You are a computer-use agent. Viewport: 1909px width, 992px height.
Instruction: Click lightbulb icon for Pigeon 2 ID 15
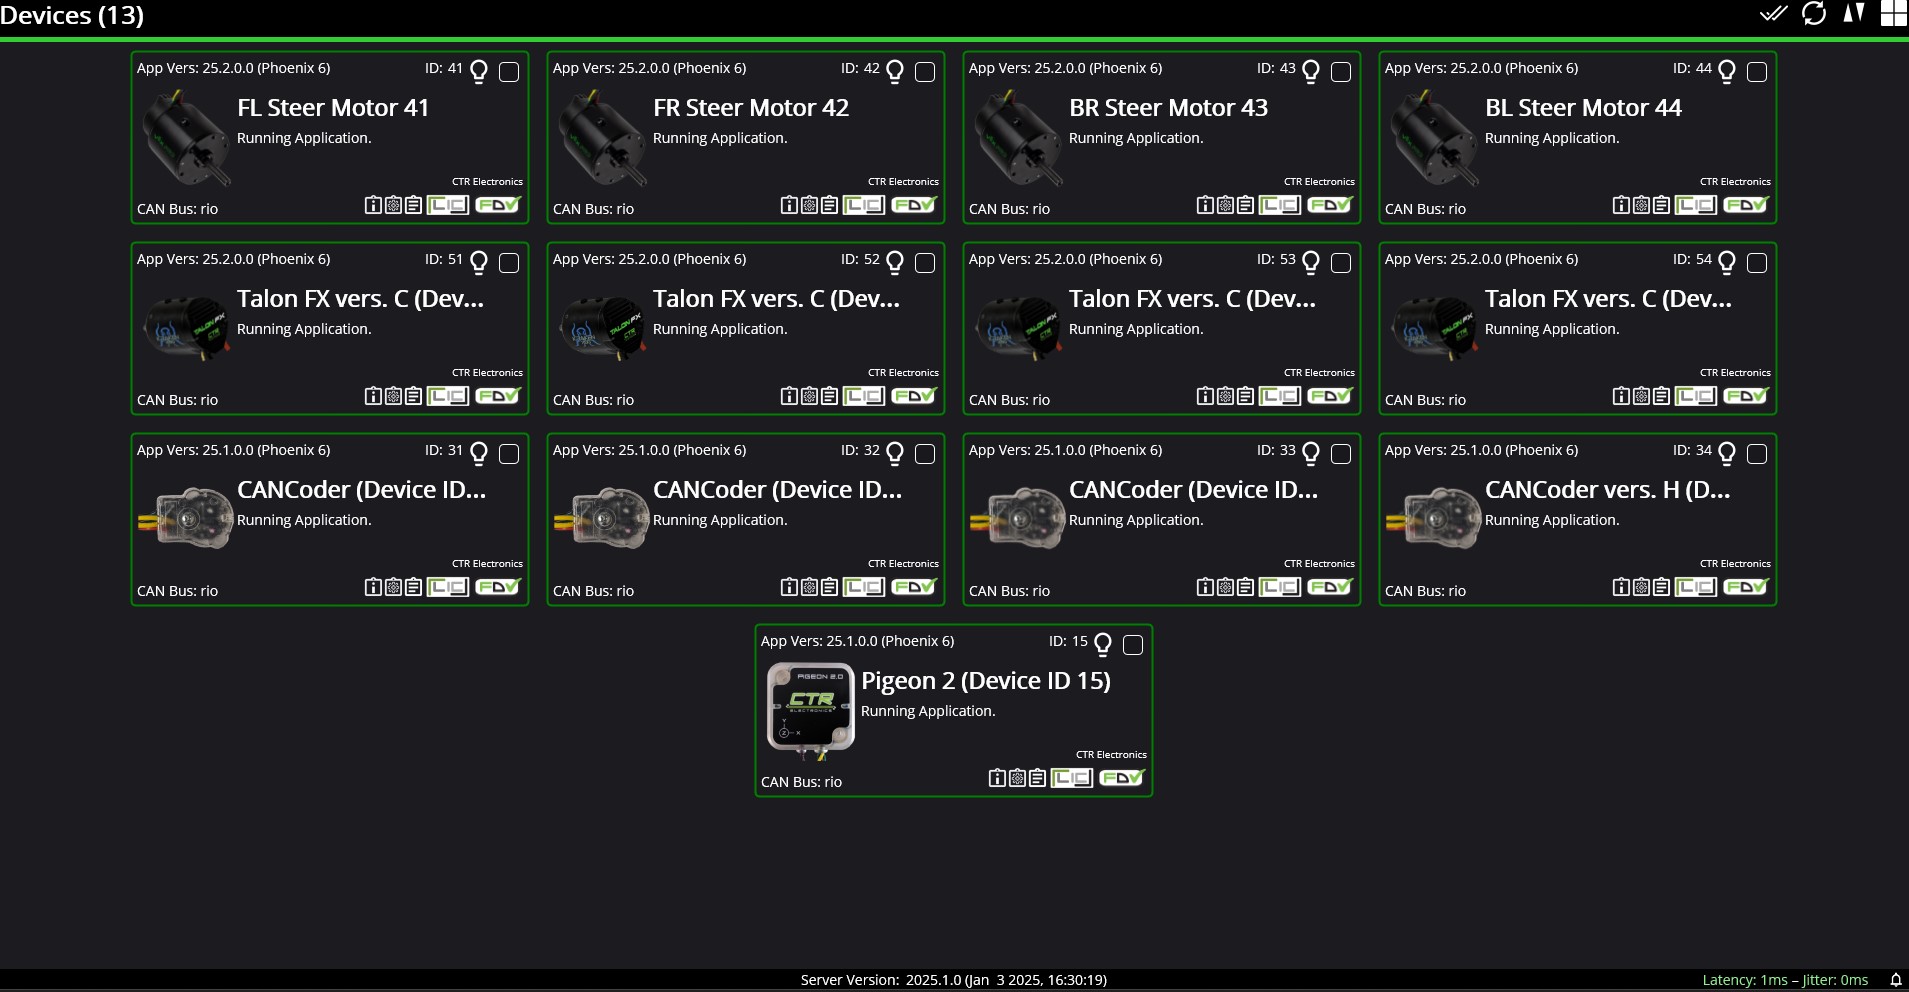[x=1103, y=644]
